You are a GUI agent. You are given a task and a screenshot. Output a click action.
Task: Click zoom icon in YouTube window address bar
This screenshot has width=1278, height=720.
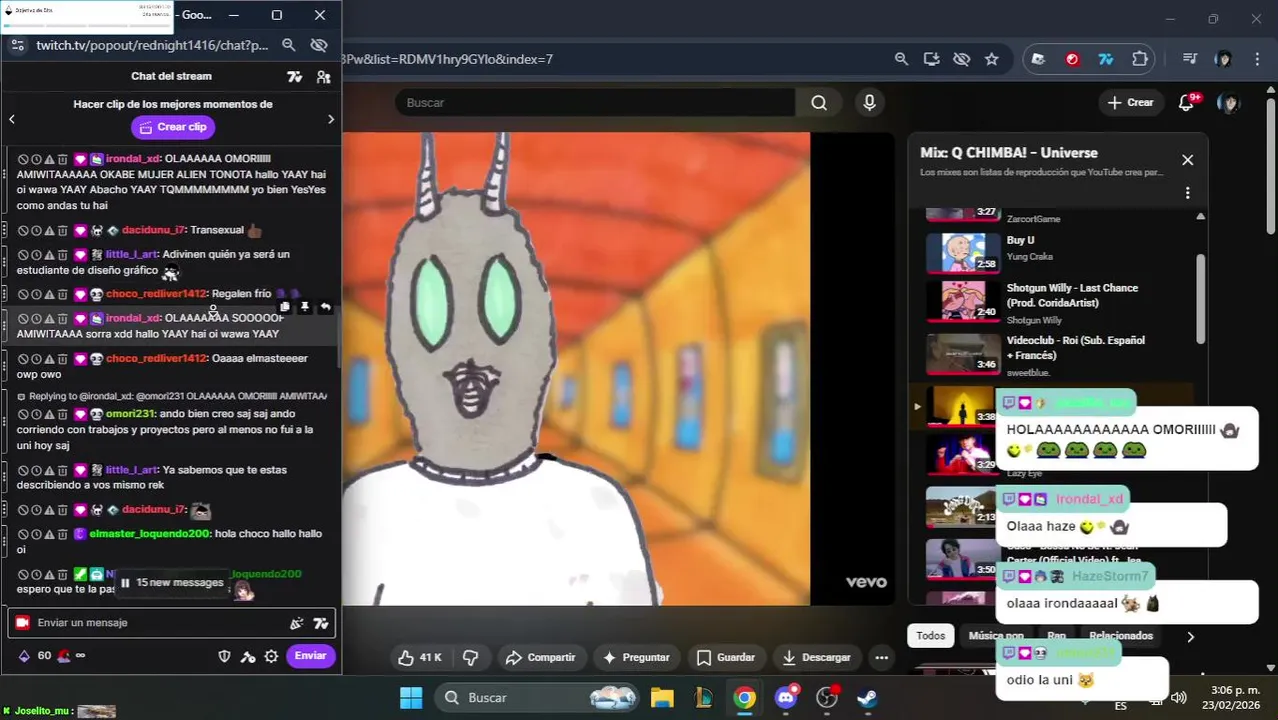tap(901, 59)
